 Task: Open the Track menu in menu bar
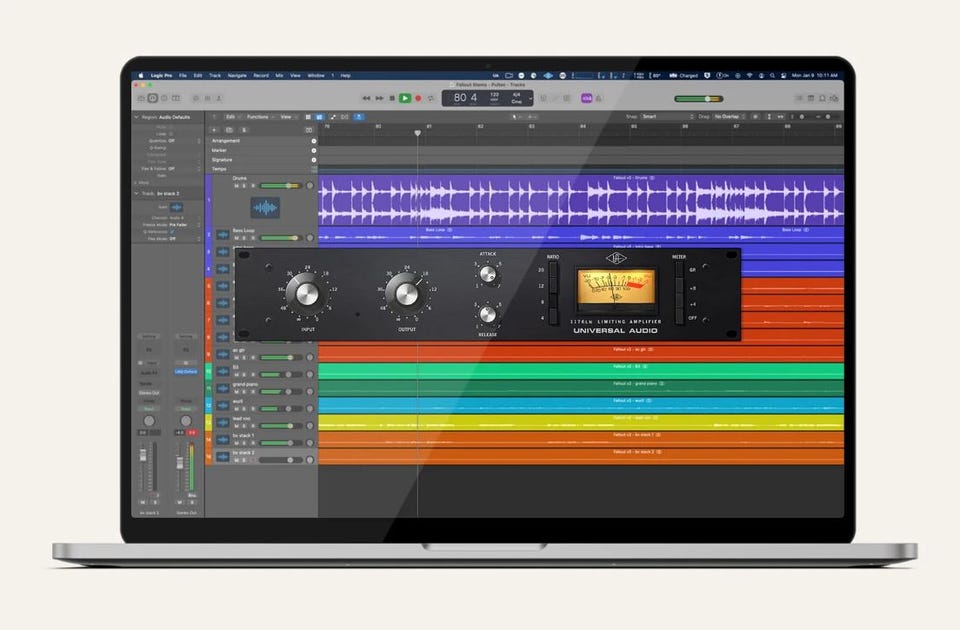tap(214, 75)
